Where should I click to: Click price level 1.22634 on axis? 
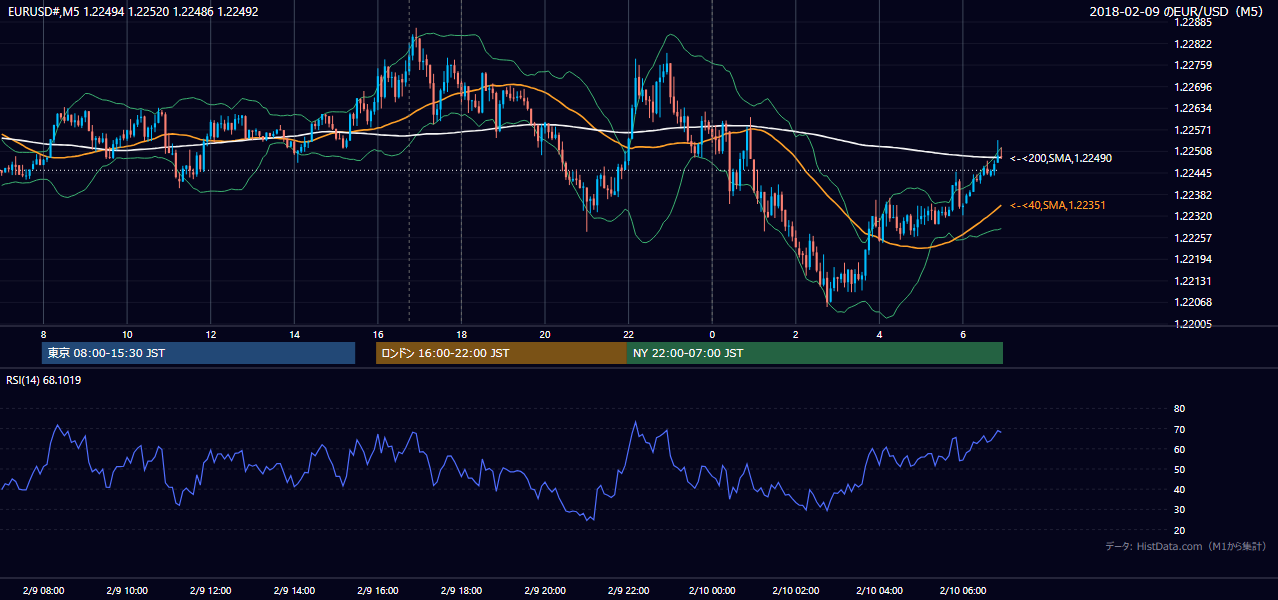point(1193,108)
